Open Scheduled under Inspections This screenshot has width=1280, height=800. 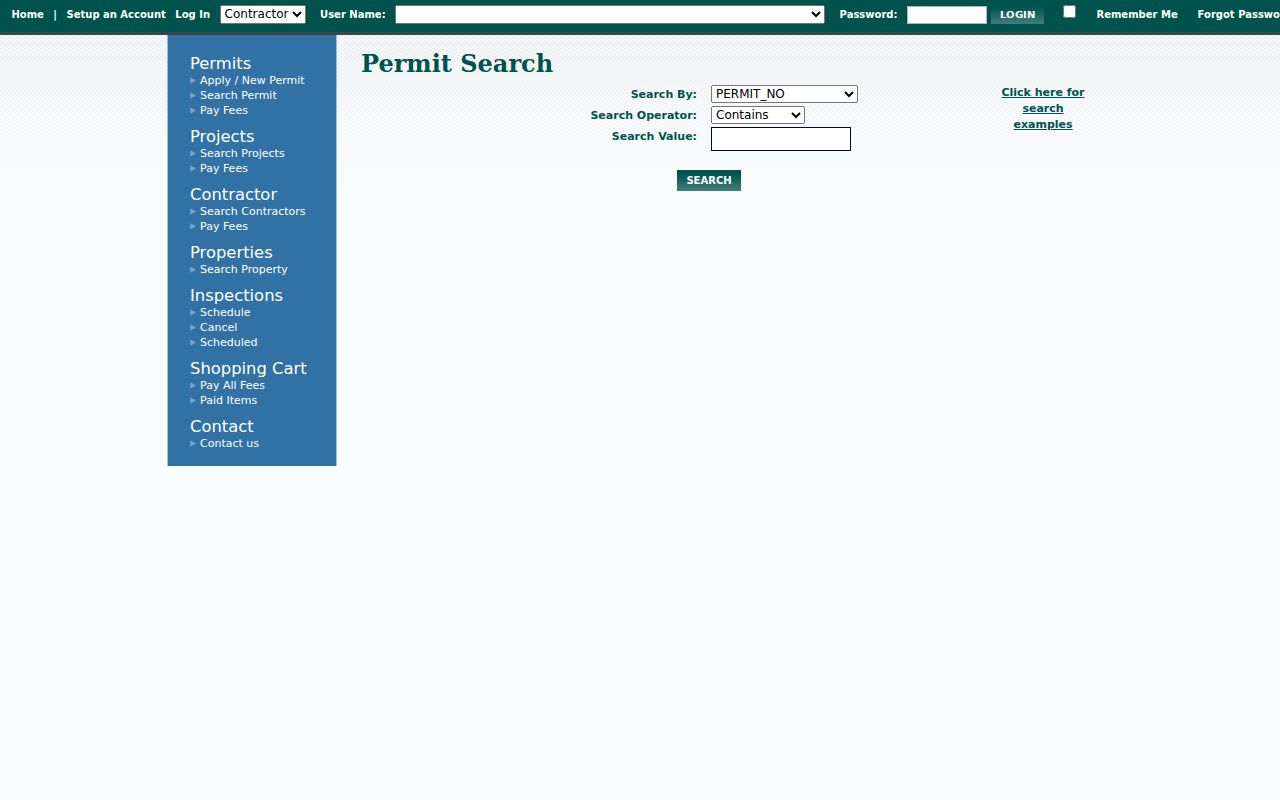coord(228,342)
